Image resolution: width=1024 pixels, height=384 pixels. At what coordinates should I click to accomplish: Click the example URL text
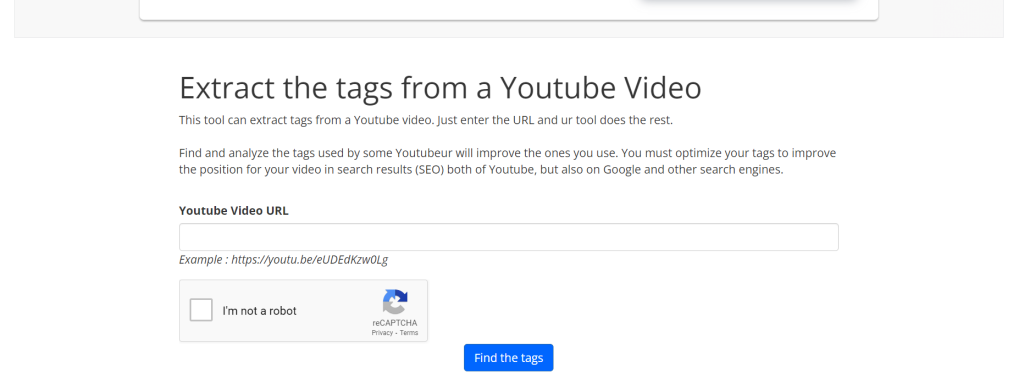[283, 260]
